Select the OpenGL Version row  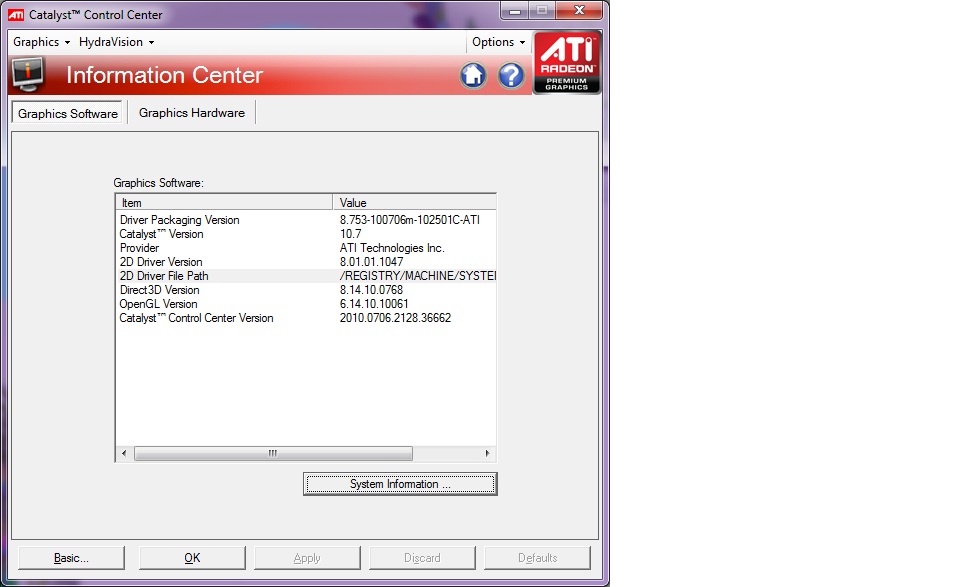[306, 304]
